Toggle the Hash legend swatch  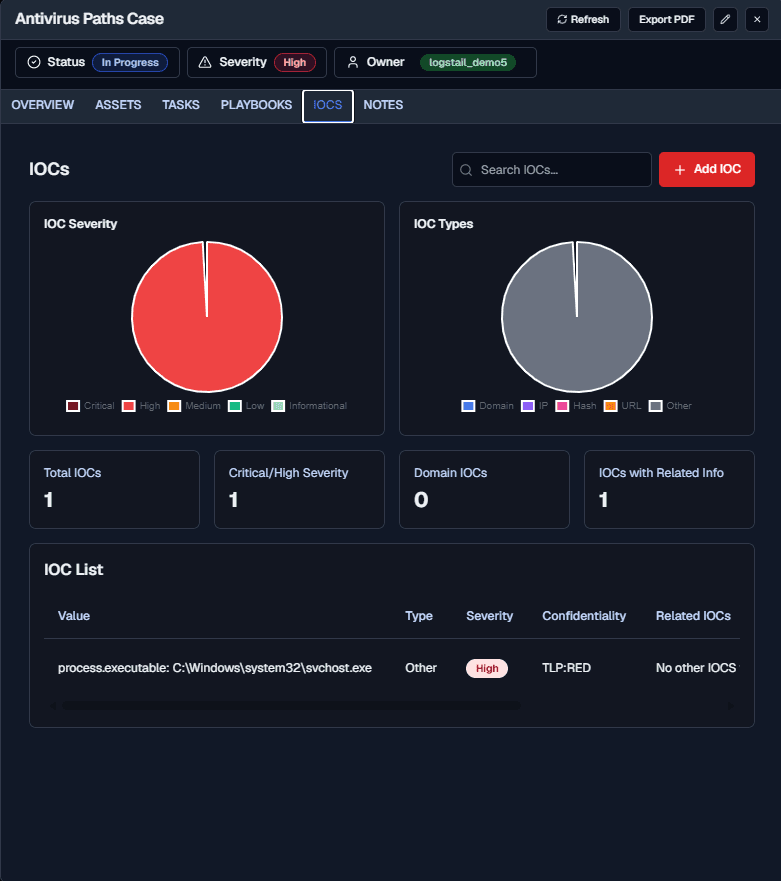(x=562, y=406)
